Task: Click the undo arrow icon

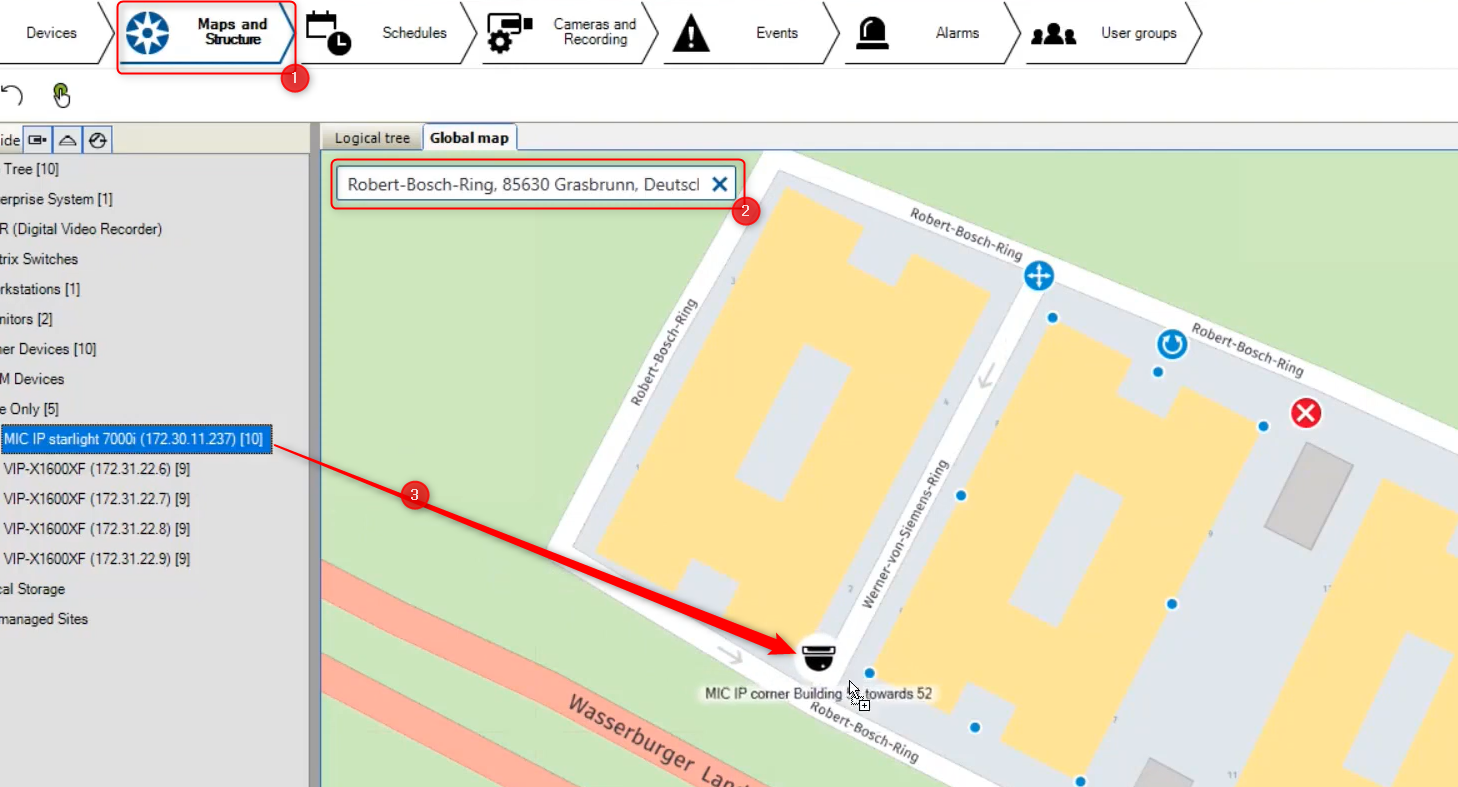Action: tap(11, 95)
